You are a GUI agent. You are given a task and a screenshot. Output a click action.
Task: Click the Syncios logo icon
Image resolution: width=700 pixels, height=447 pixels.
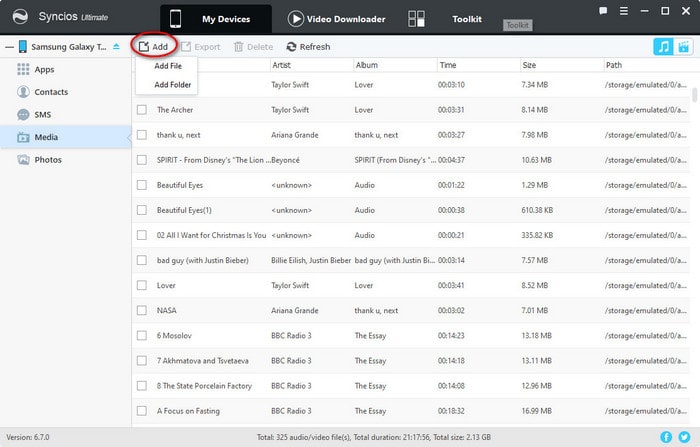click(20, 17)
